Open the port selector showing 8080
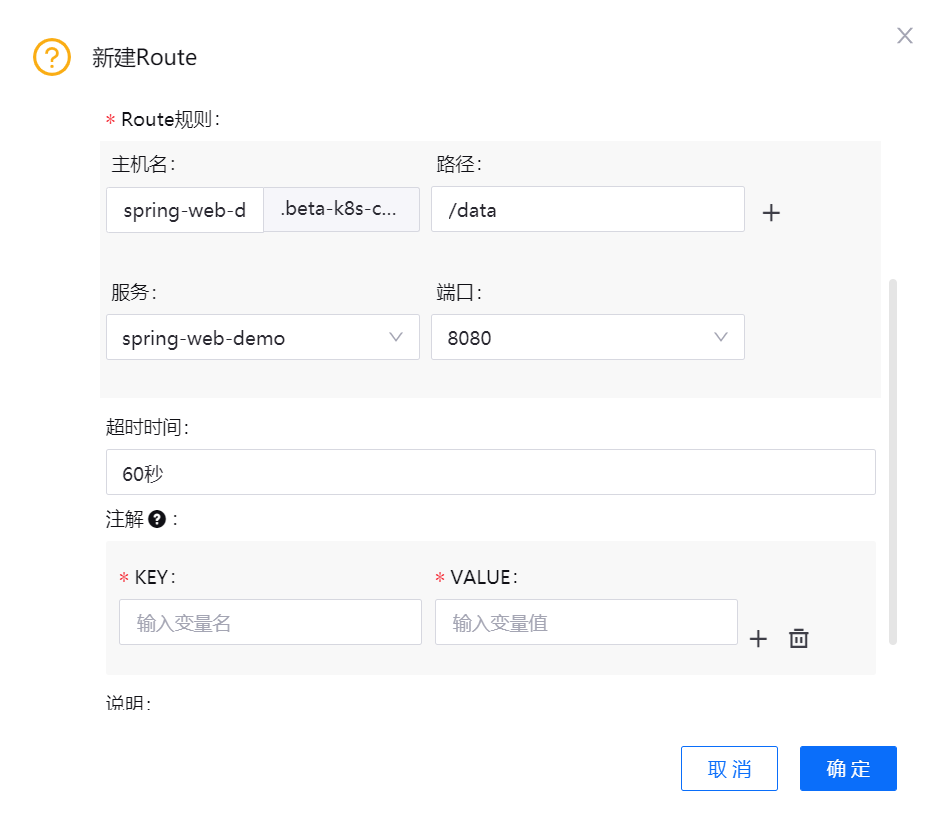 pos(587,337)
